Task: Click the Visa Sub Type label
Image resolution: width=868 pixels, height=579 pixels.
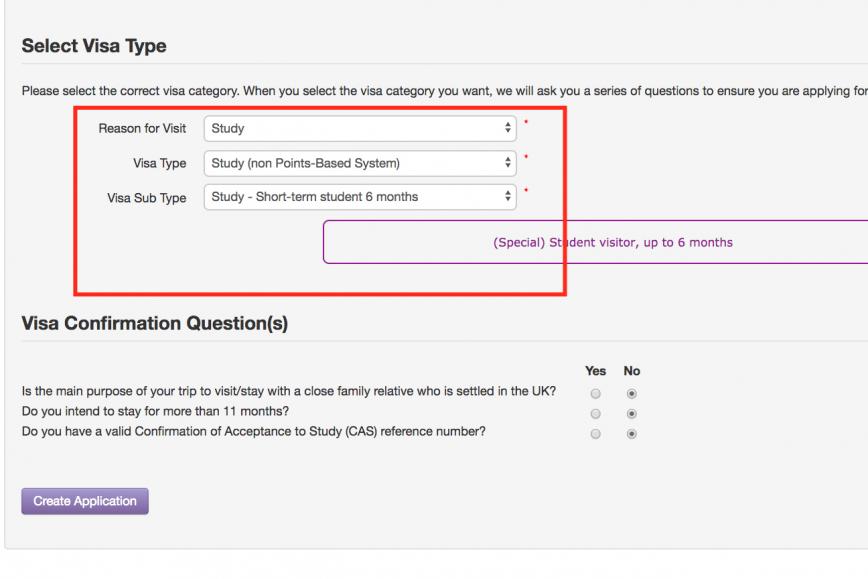Action: click(147, 198)
